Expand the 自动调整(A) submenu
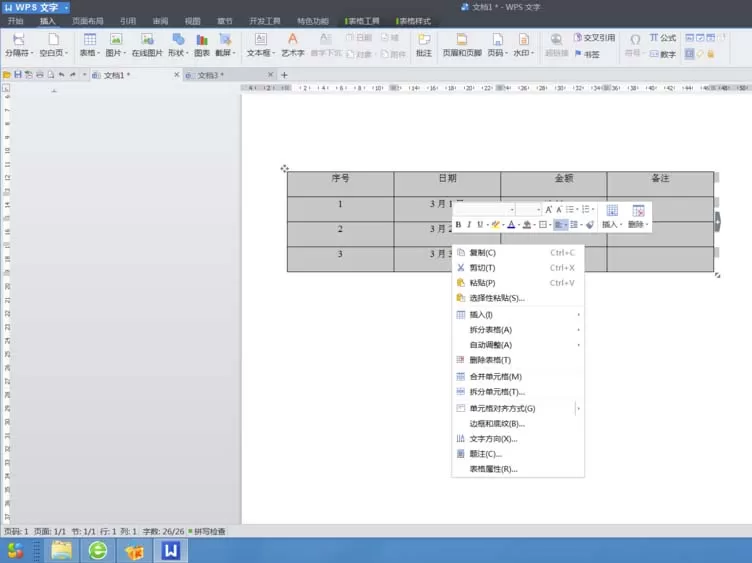 pos(517,345)
